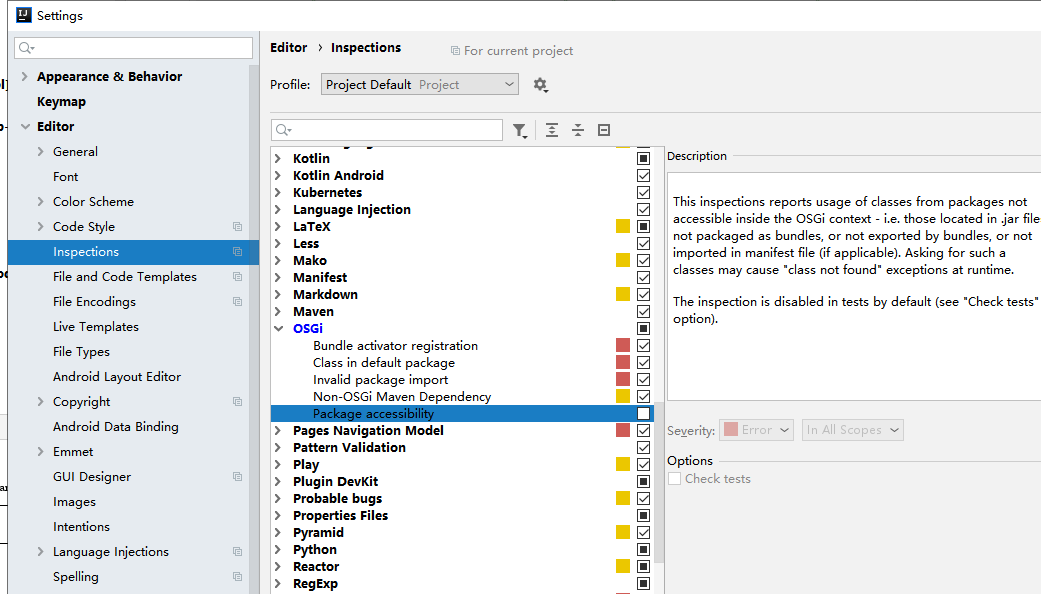This screenshot has width=1041, height=594.
Task: Click the inspections search magnifier icon
Action: click(x=283, y=130)
